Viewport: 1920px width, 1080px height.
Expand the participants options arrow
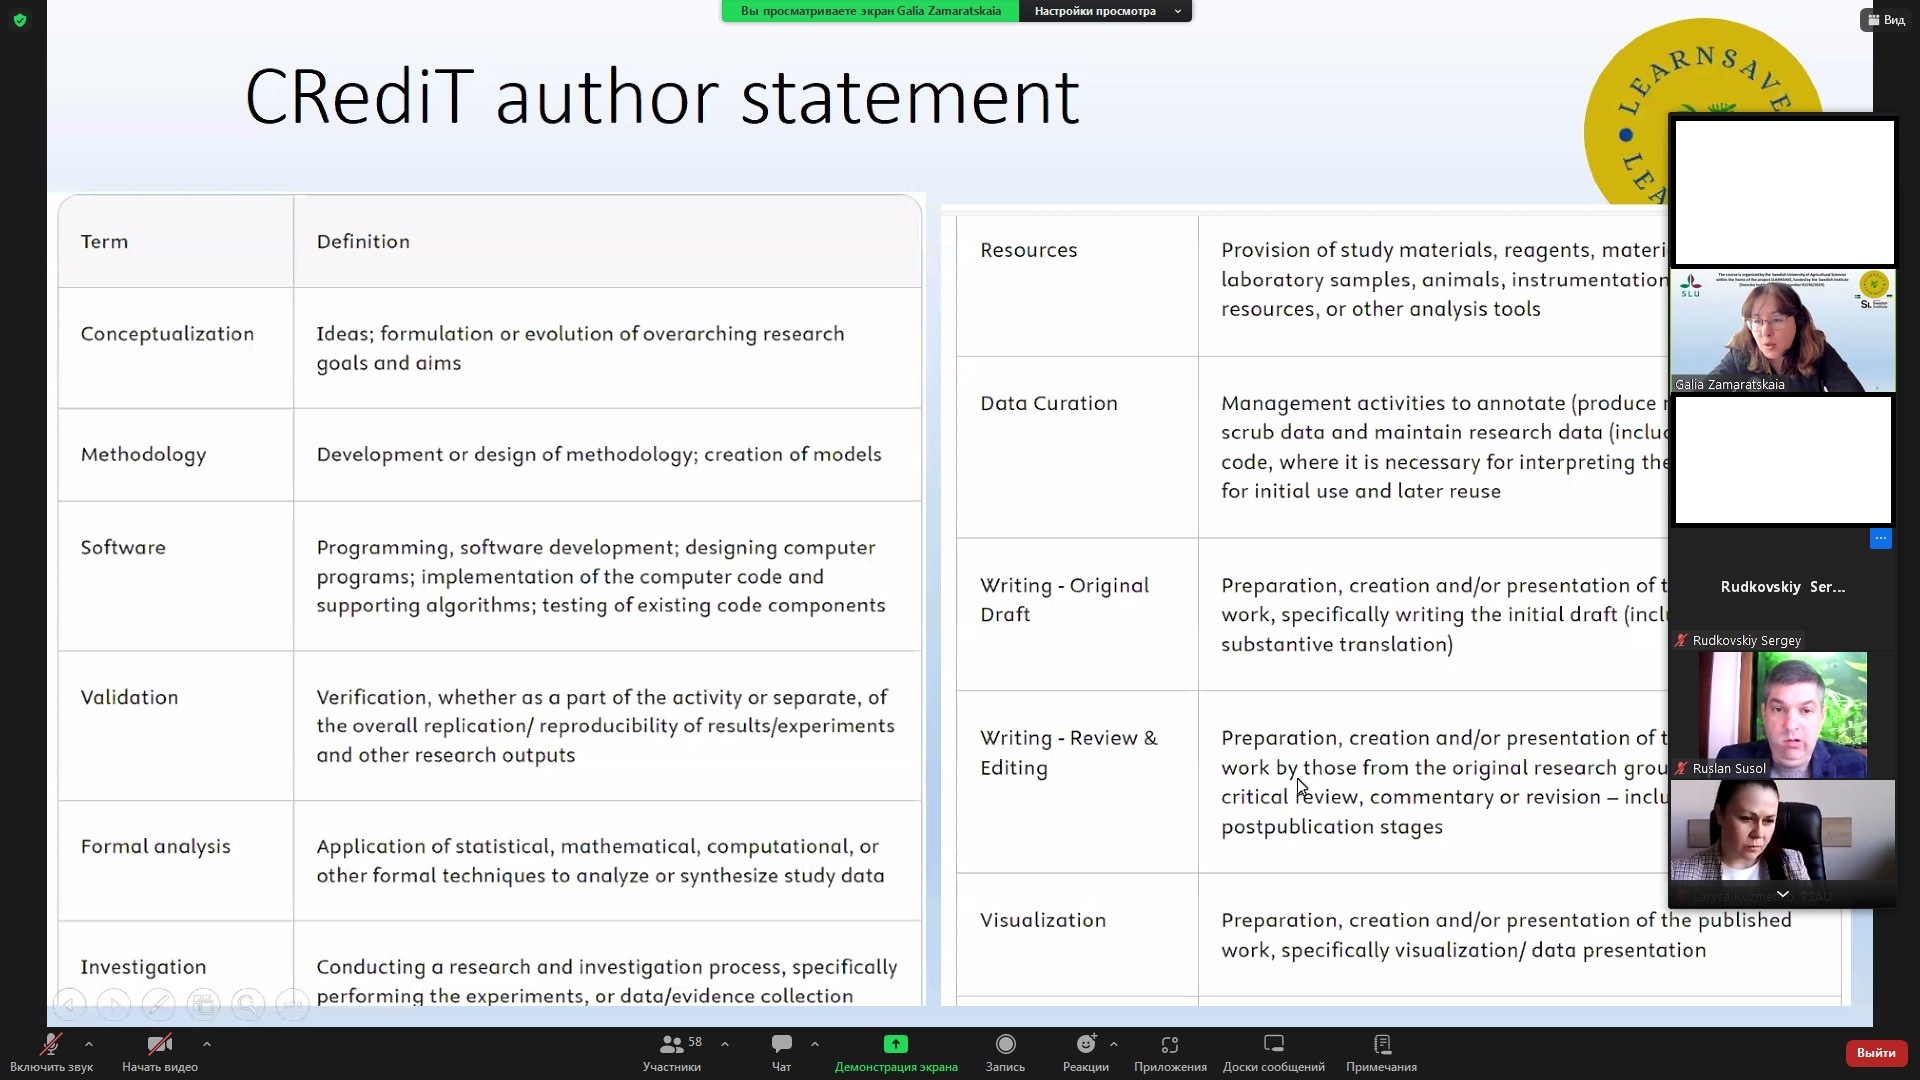725,1044
